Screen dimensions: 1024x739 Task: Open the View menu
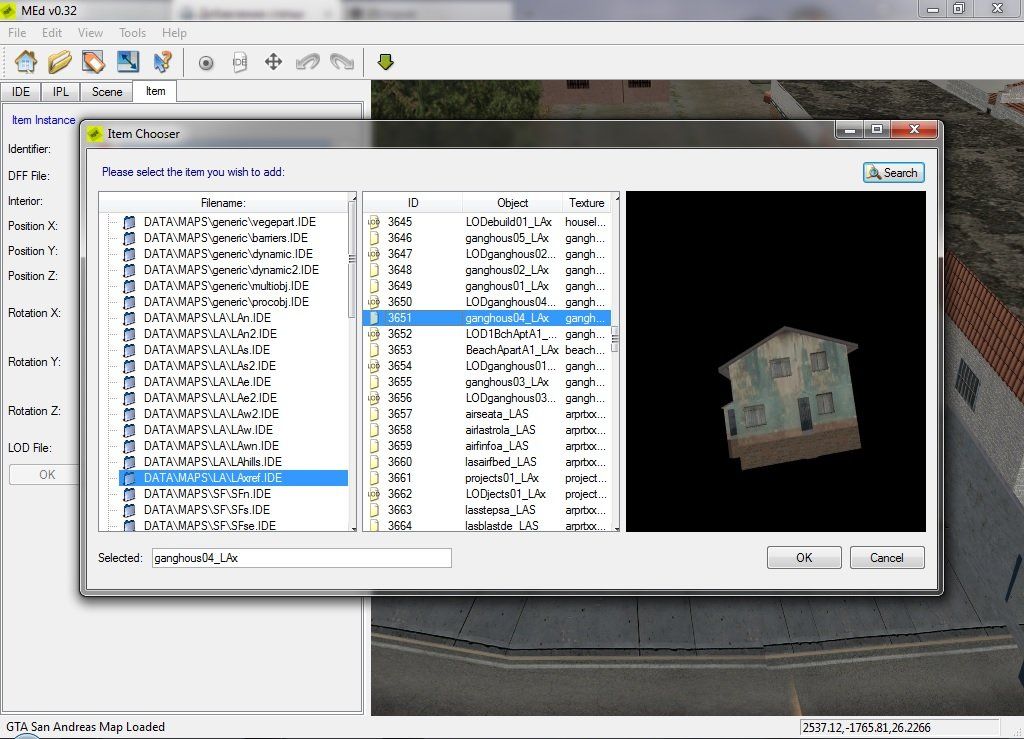coord(90,33)
